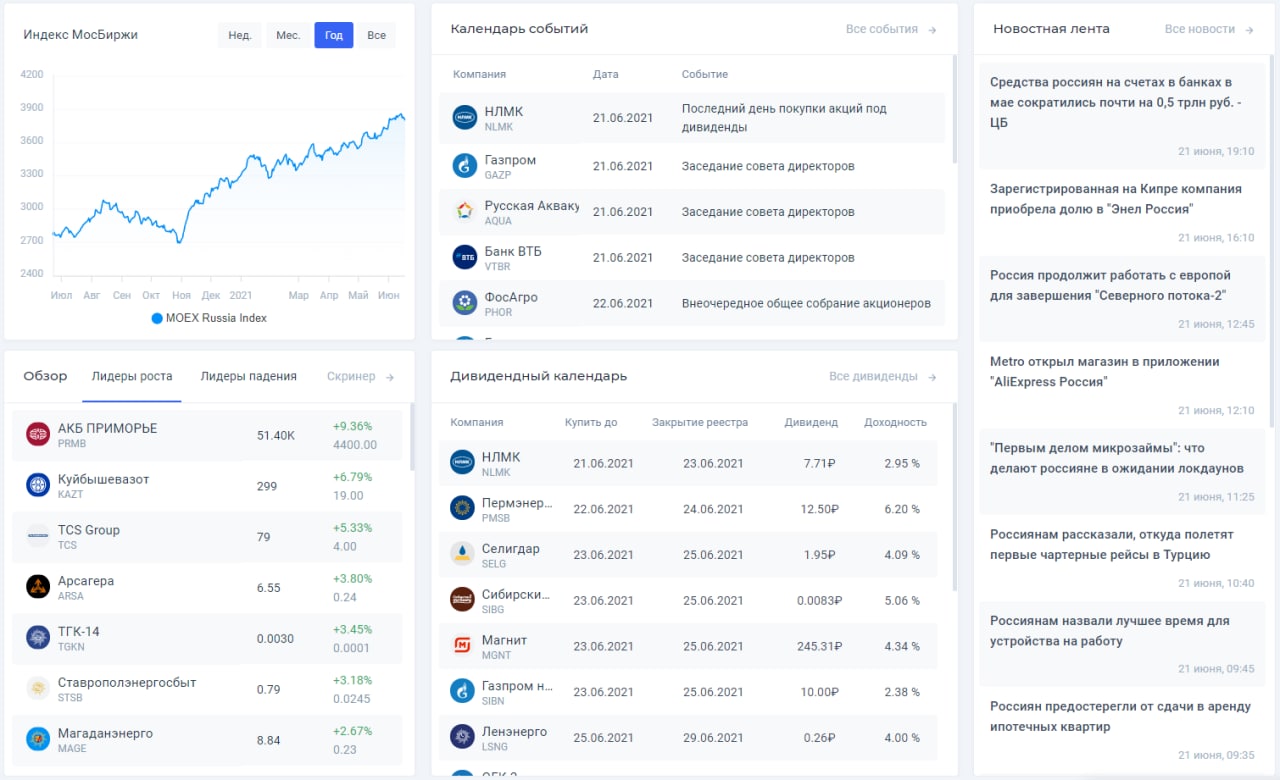Image resolution: width=1280 pixels, height=780 pixels.
Task: Click the Банк ВТБ logo icon
Action: [465, 257]
